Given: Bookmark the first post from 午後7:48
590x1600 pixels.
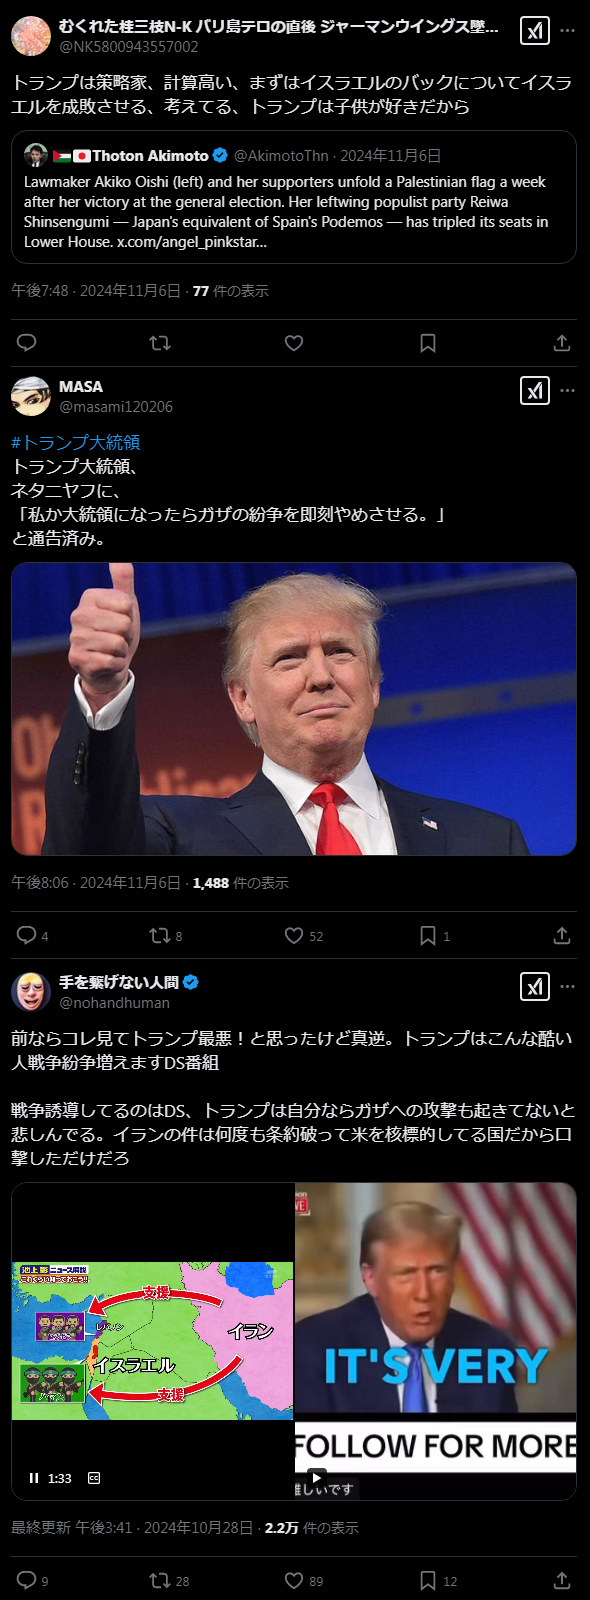Looking at the screenshot, I should [x=428, y=343].
